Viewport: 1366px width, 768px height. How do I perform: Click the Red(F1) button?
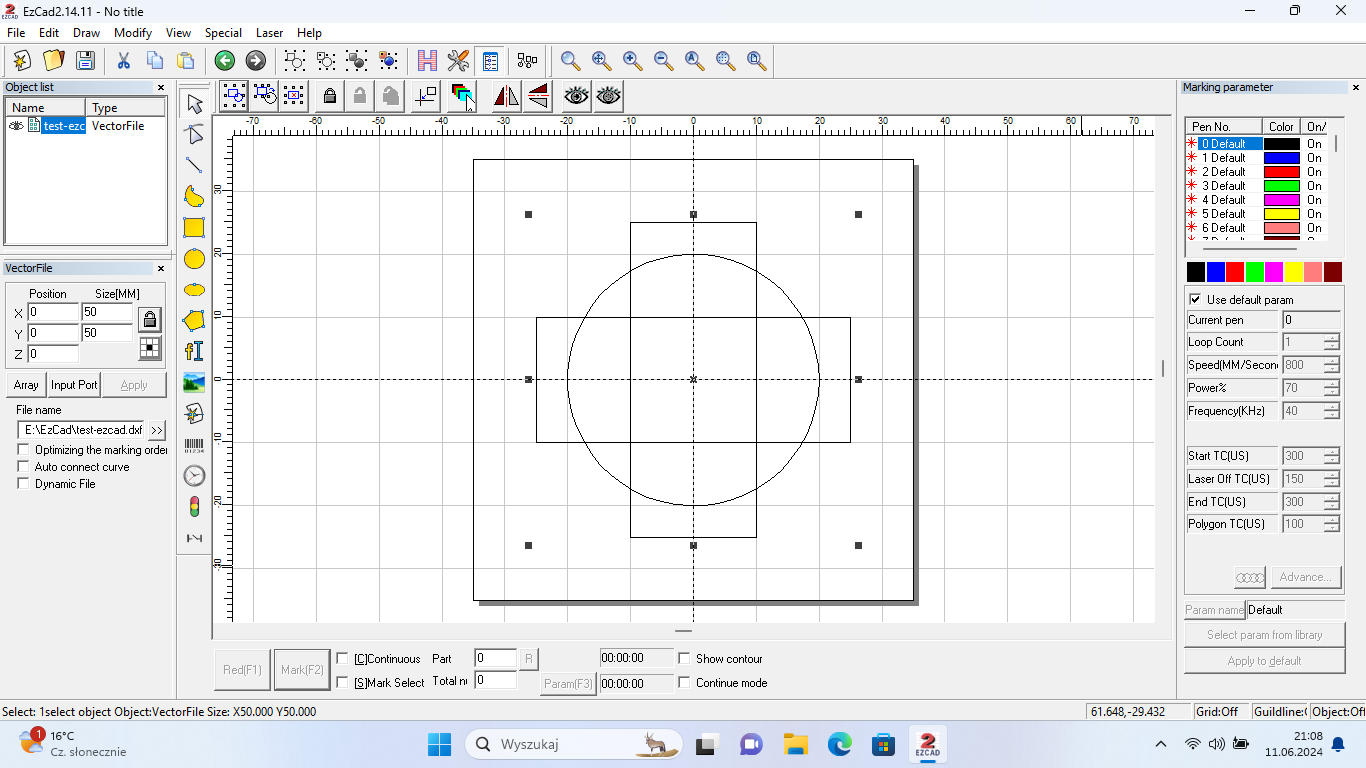[242, 670]
